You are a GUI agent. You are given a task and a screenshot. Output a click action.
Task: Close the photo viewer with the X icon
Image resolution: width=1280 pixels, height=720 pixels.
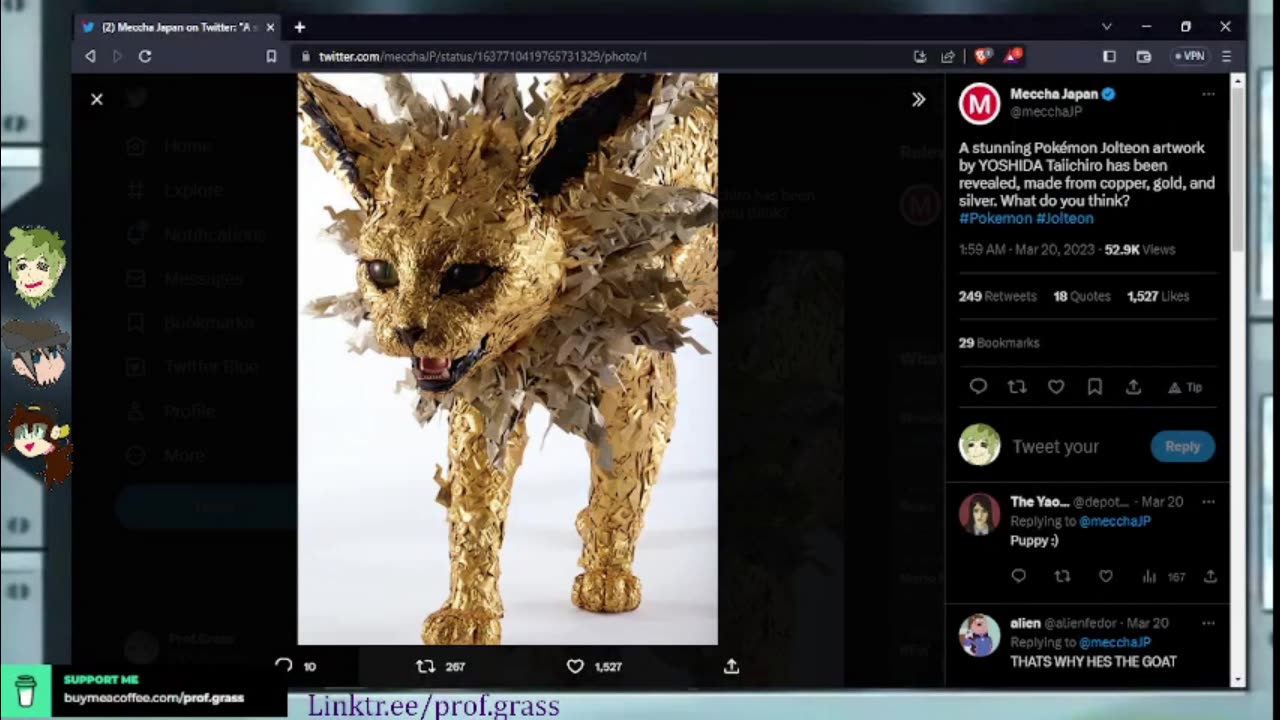pos(97,99)
